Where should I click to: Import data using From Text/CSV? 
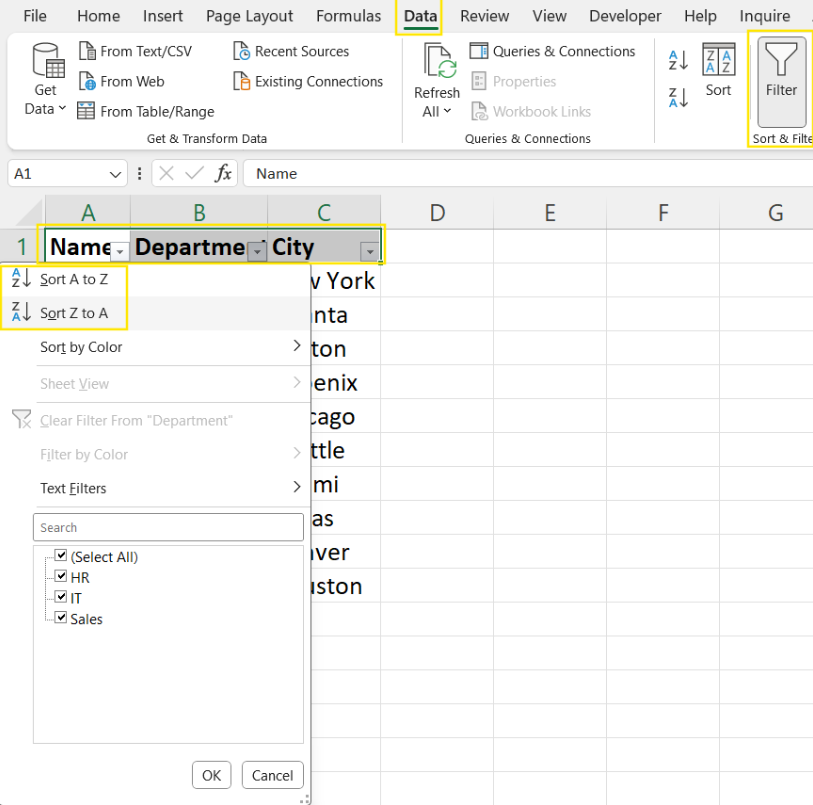pyautogui.click(x=137, y=51)
